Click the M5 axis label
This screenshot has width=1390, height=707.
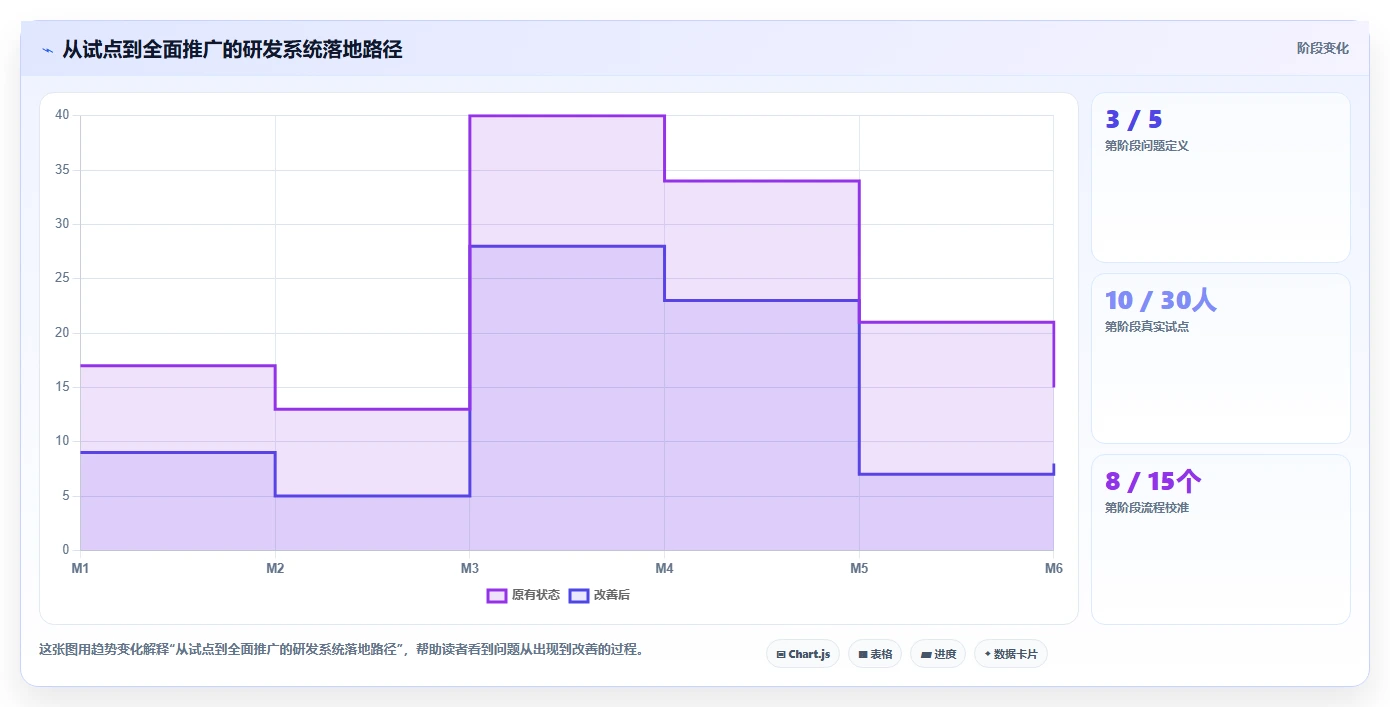859,569
